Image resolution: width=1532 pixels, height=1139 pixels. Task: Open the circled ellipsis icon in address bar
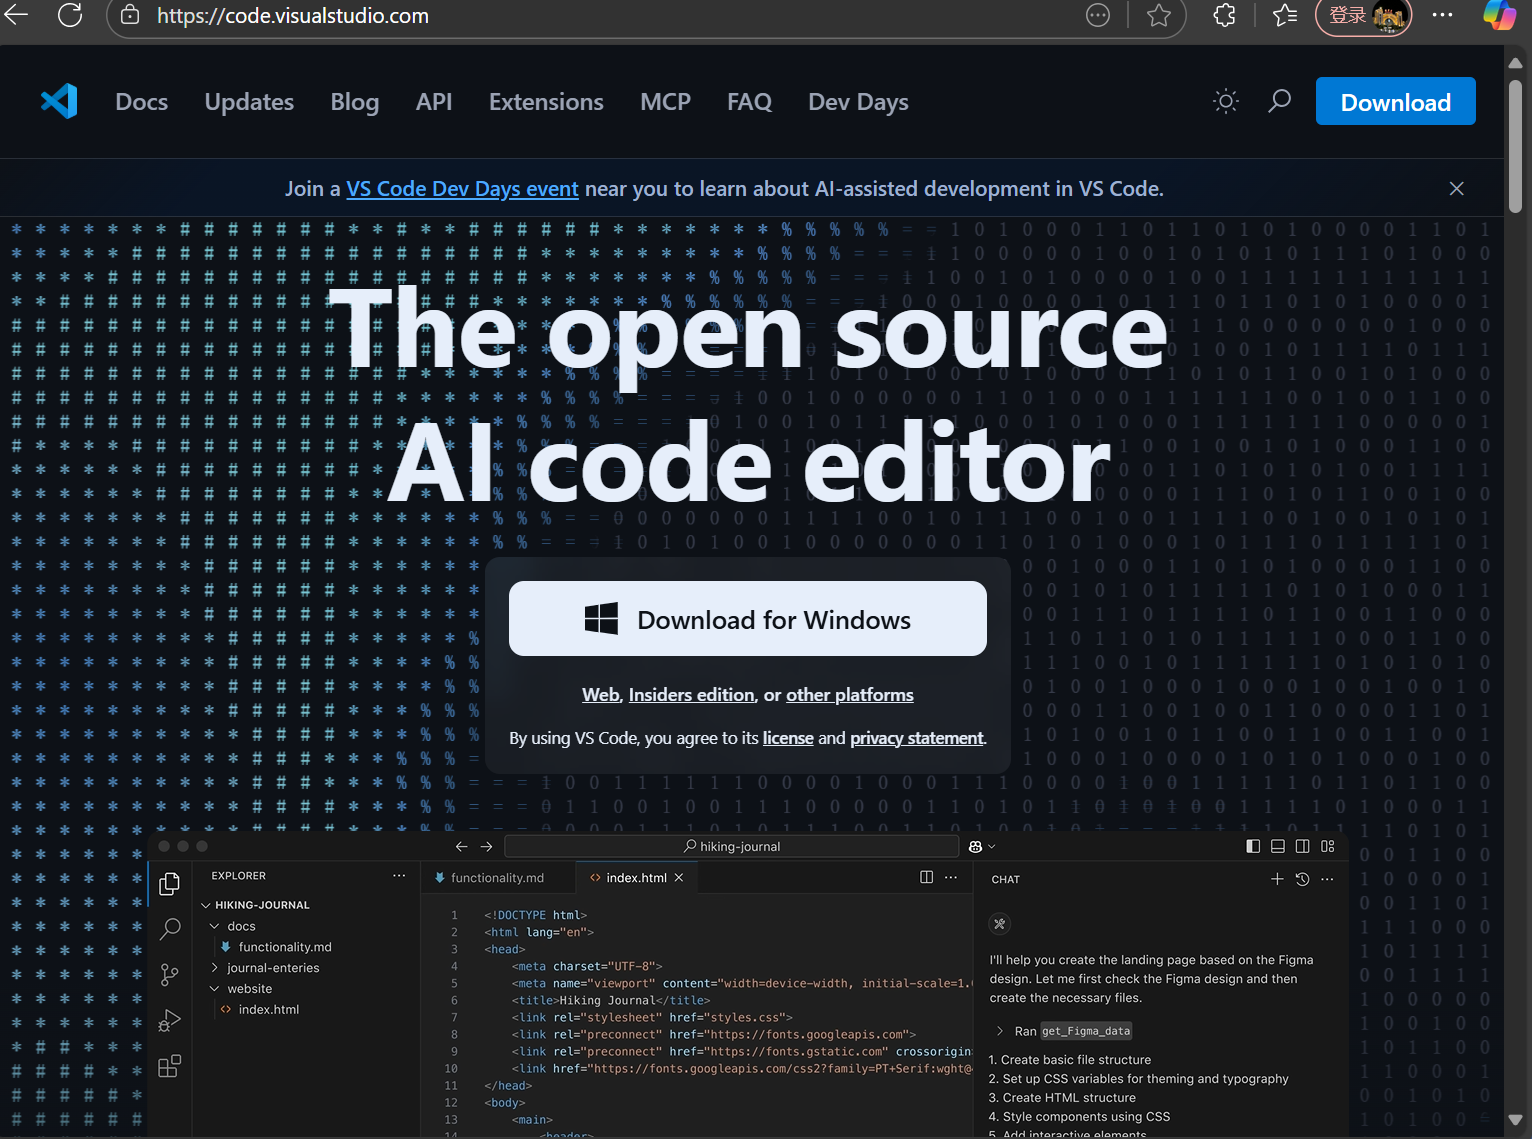tap(1098, 15)
